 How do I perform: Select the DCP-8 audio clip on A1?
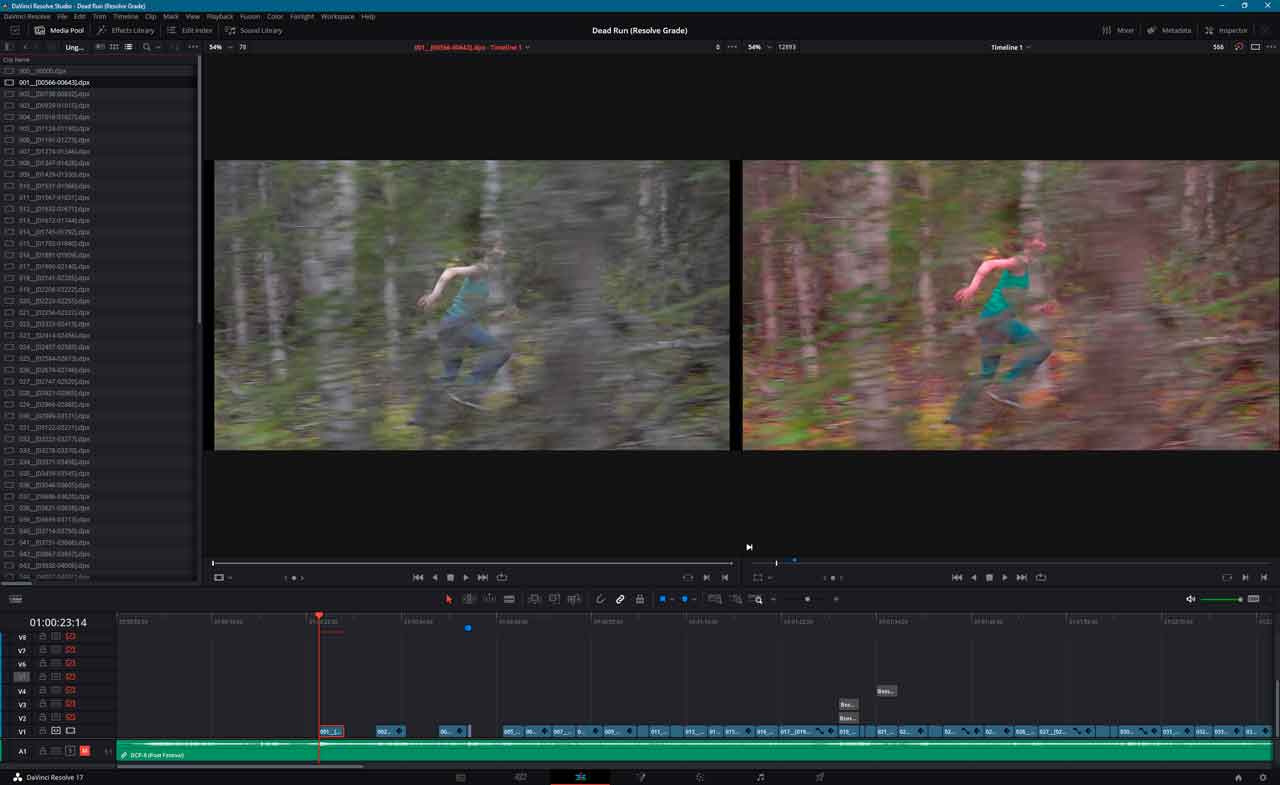(694, 750)
